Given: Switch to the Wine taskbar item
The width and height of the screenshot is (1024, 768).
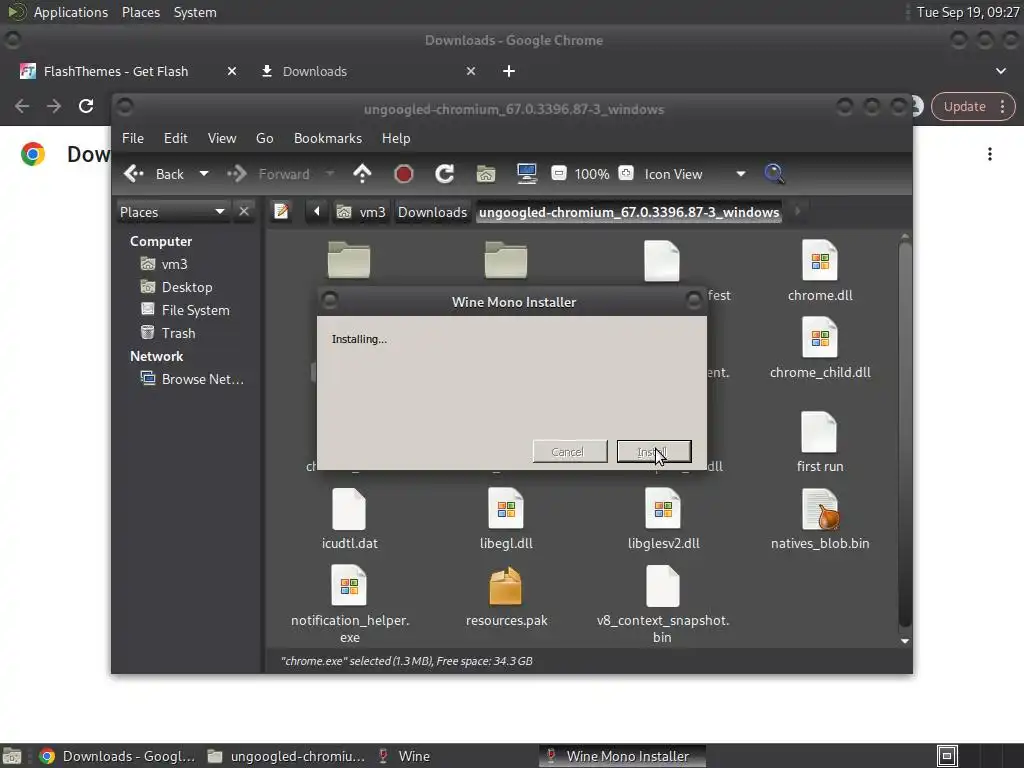Looking at the screenshot, I should [x=405, y=756].
